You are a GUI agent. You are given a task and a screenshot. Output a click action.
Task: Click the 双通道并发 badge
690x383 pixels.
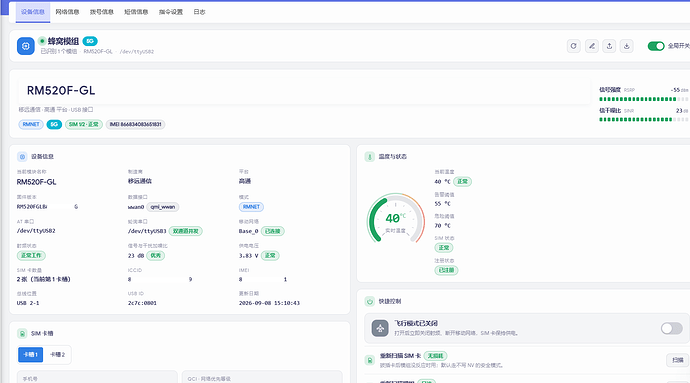(185, 231)
